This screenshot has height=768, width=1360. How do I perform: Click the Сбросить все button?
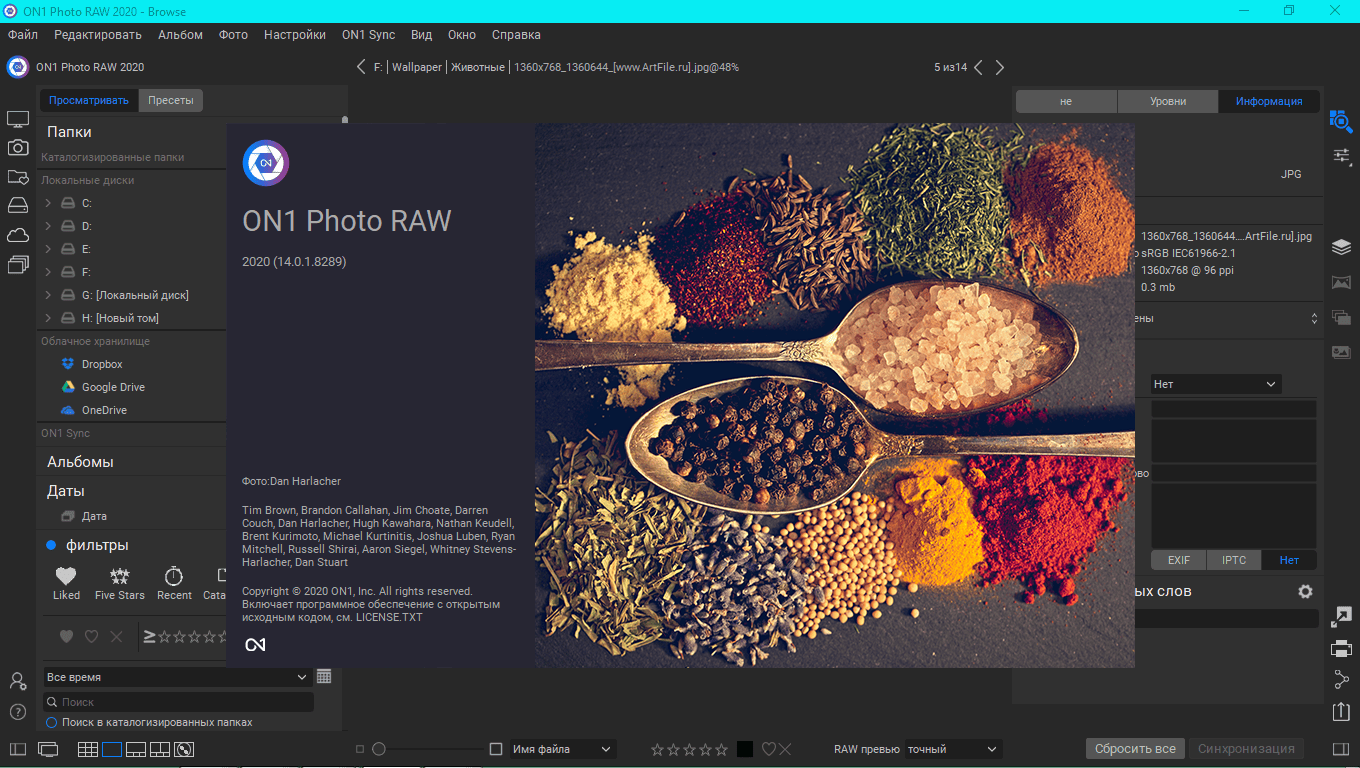1135,749
